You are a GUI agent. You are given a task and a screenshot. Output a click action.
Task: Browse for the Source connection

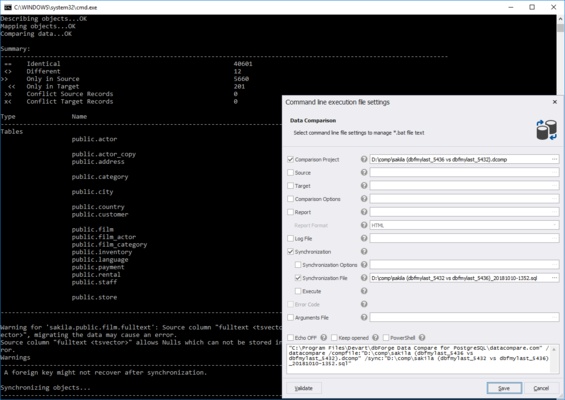[x=554, y=173]
